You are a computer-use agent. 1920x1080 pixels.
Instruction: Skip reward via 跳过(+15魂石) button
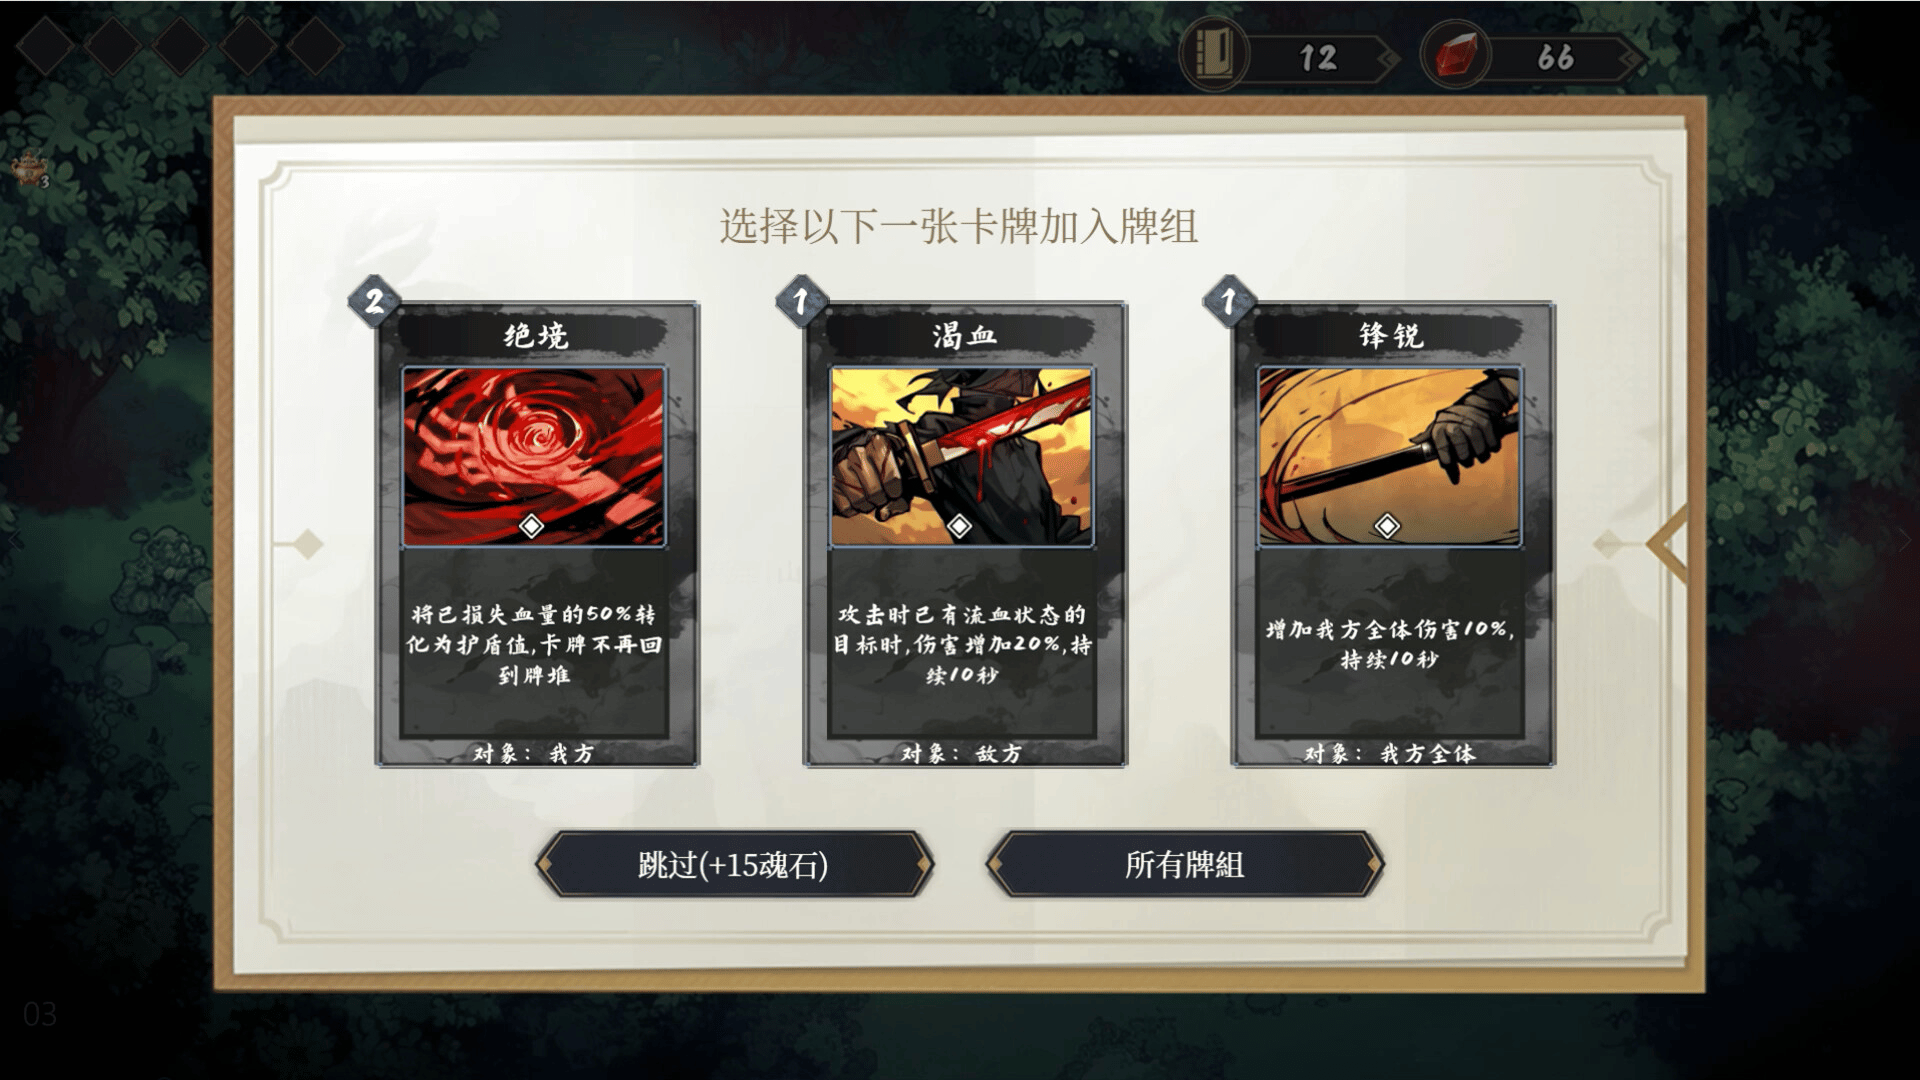(x=734, y=864)
